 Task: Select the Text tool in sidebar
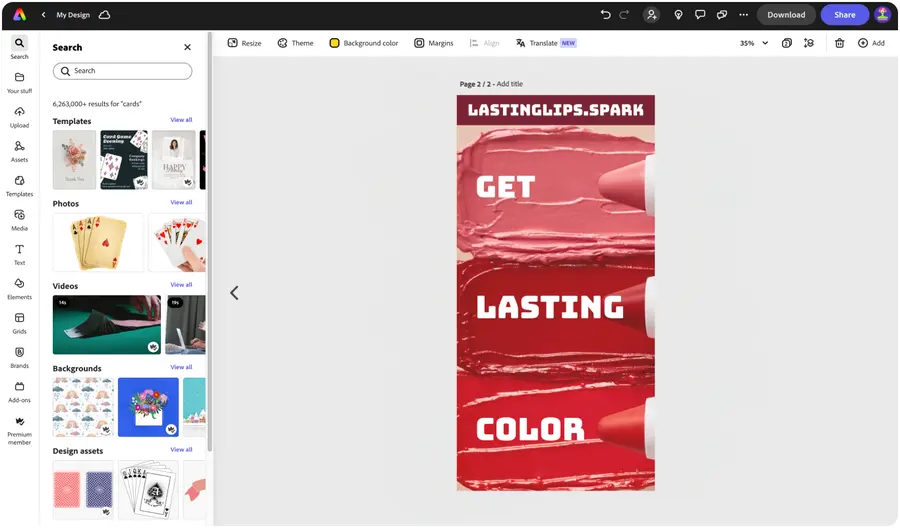tap(19, 254)
